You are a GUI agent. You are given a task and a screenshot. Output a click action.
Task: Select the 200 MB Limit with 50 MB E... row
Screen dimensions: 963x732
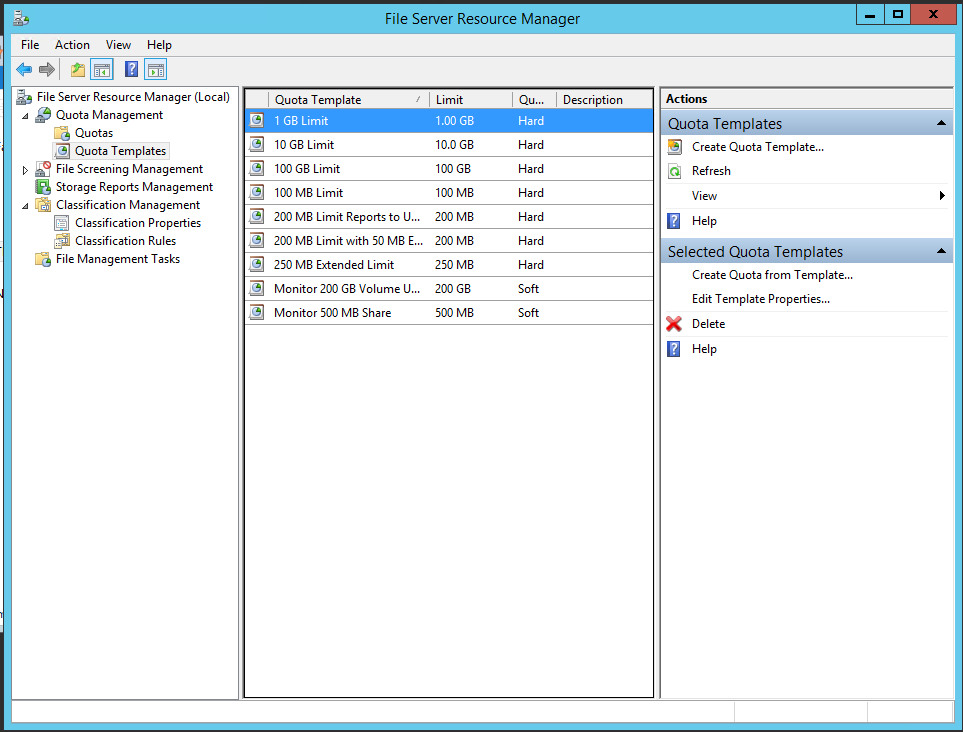tap(449, 241)
